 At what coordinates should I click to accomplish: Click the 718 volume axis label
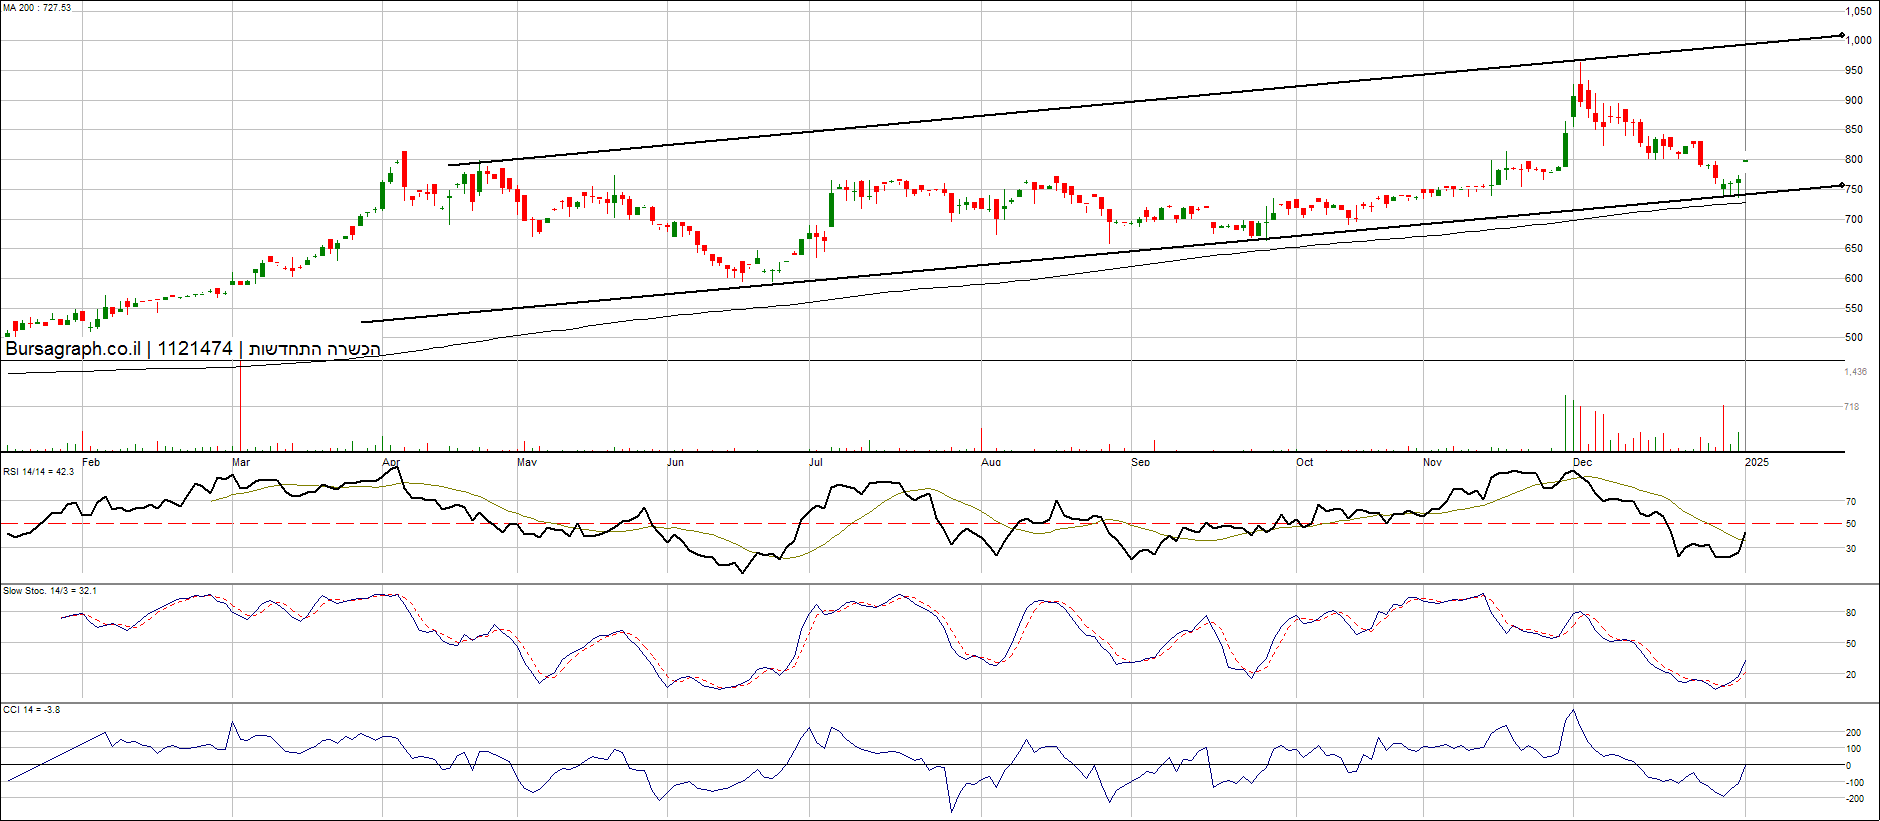[1852, 407]
